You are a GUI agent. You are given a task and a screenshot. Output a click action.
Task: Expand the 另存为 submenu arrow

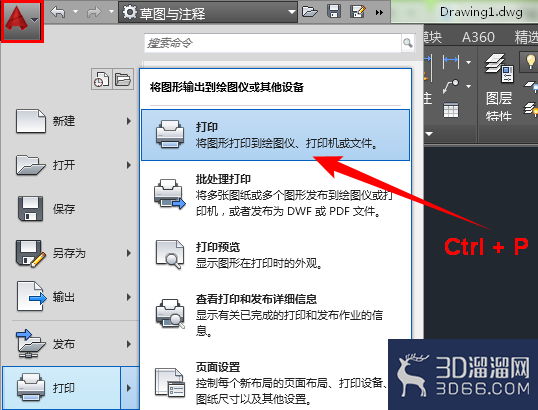[x=129, y=253]
